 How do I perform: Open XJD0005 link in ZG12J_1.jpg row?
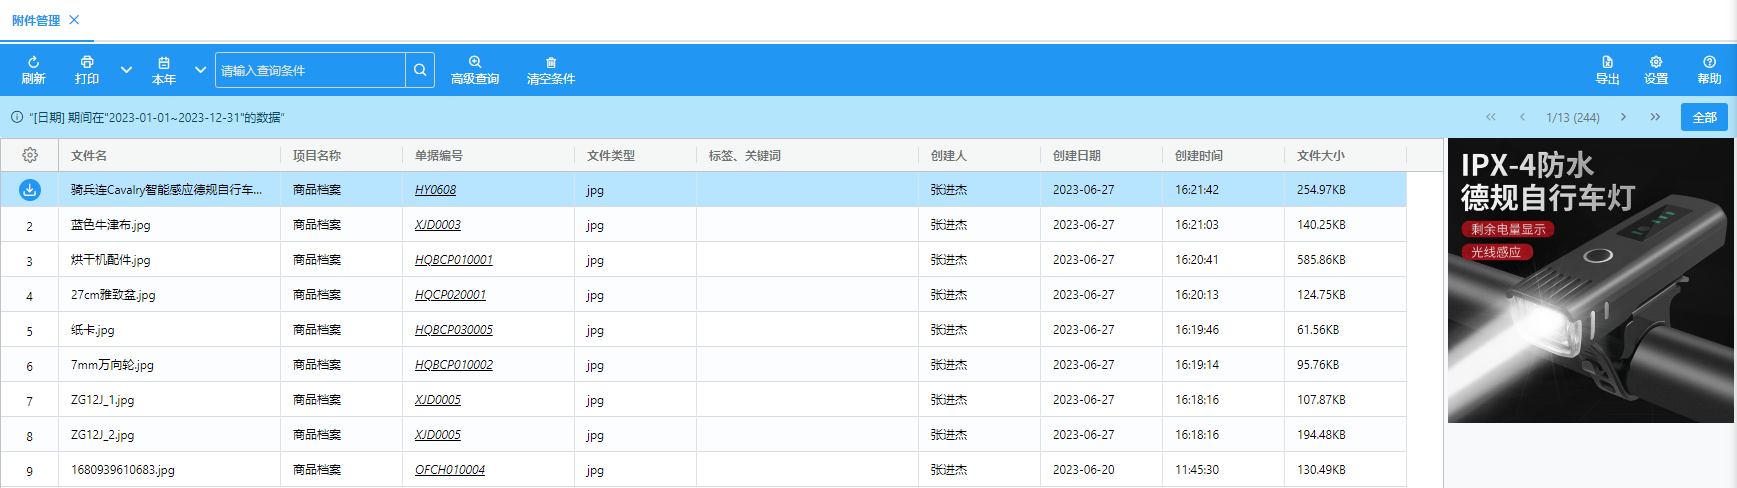click(x=438, y=400)
